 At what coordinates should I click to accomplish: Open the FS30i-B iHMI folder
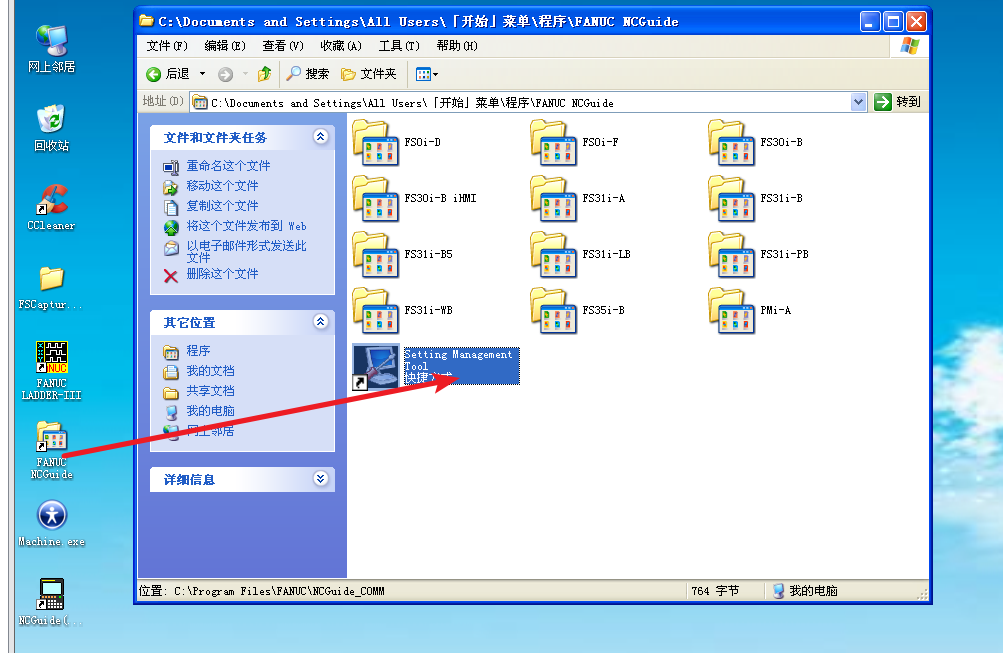pyautogui.click(x=415, y=199)
